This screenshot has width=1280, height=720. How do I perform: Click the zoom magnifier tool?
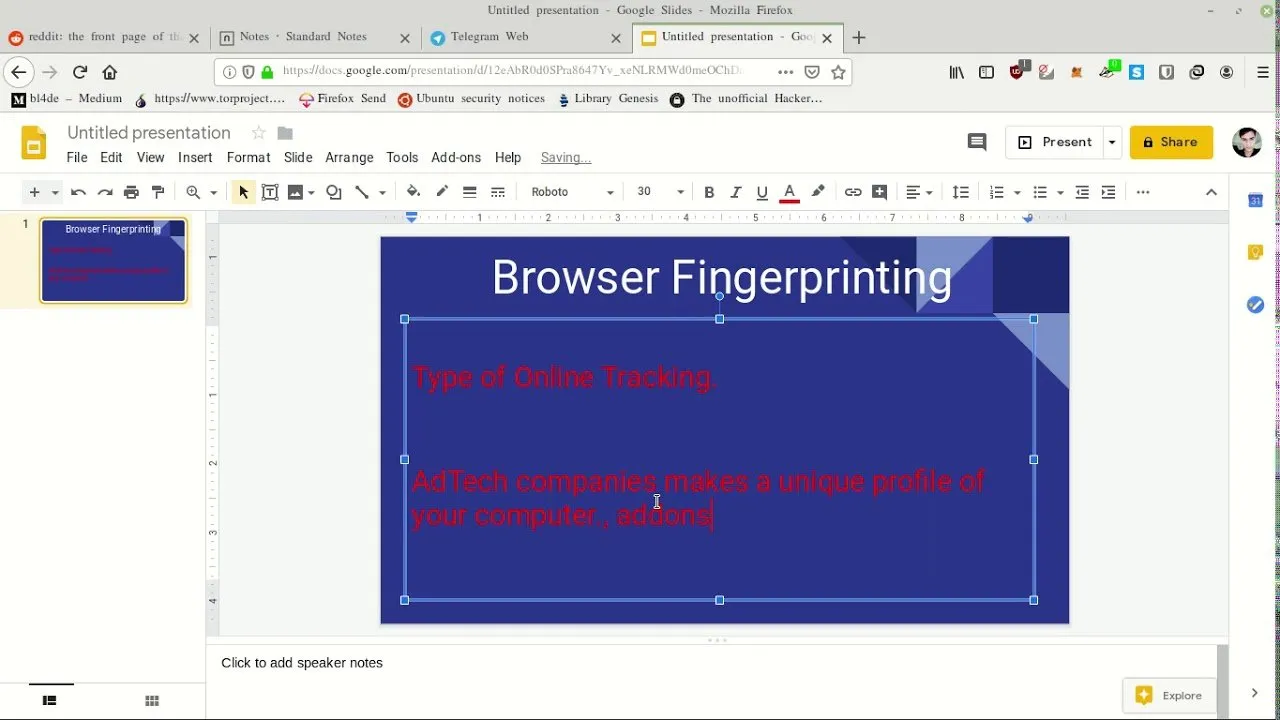[x=193, y=192]
